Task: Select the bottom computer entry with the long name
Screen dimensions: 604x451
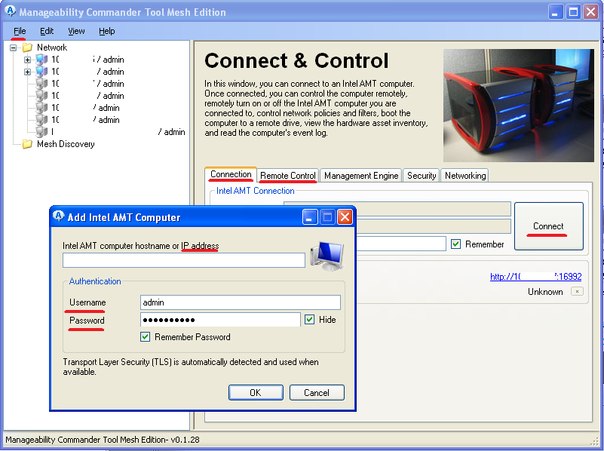Action: 118,132
